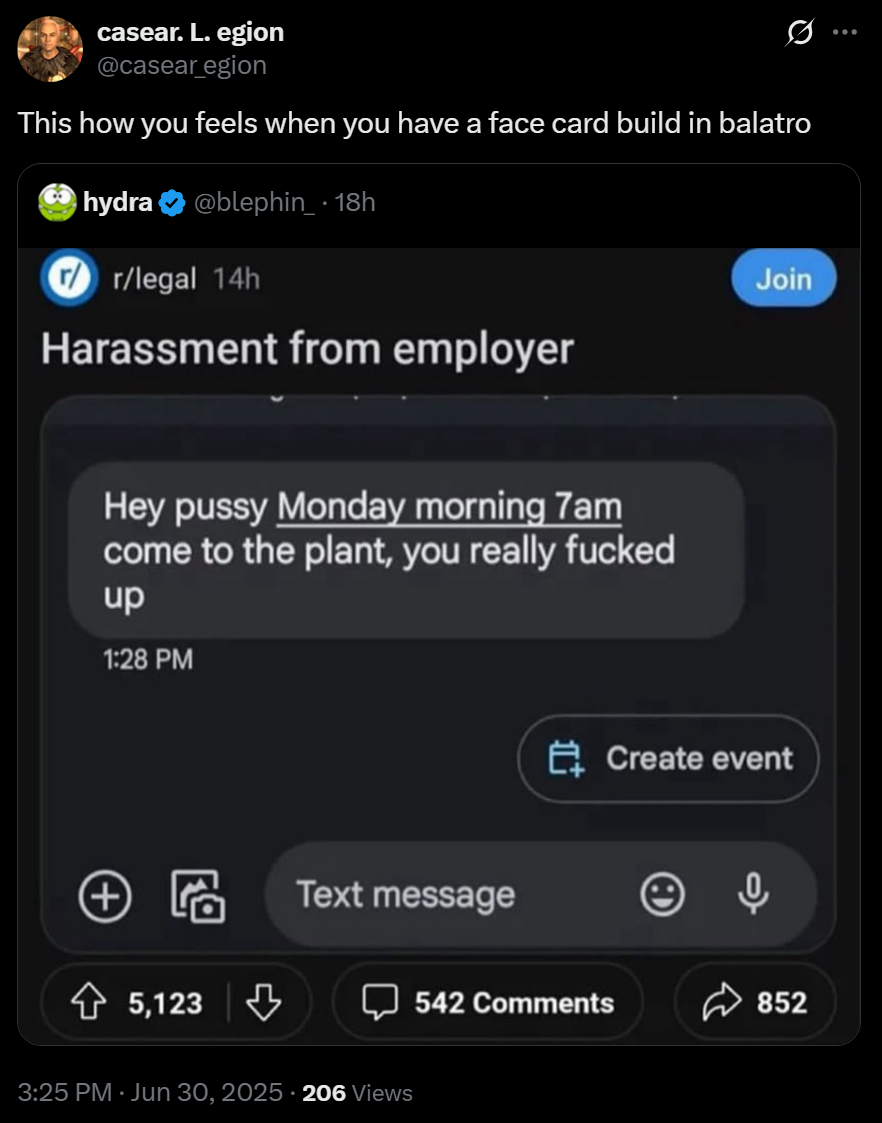Open the photo gallery camera icon

point(199,895)
